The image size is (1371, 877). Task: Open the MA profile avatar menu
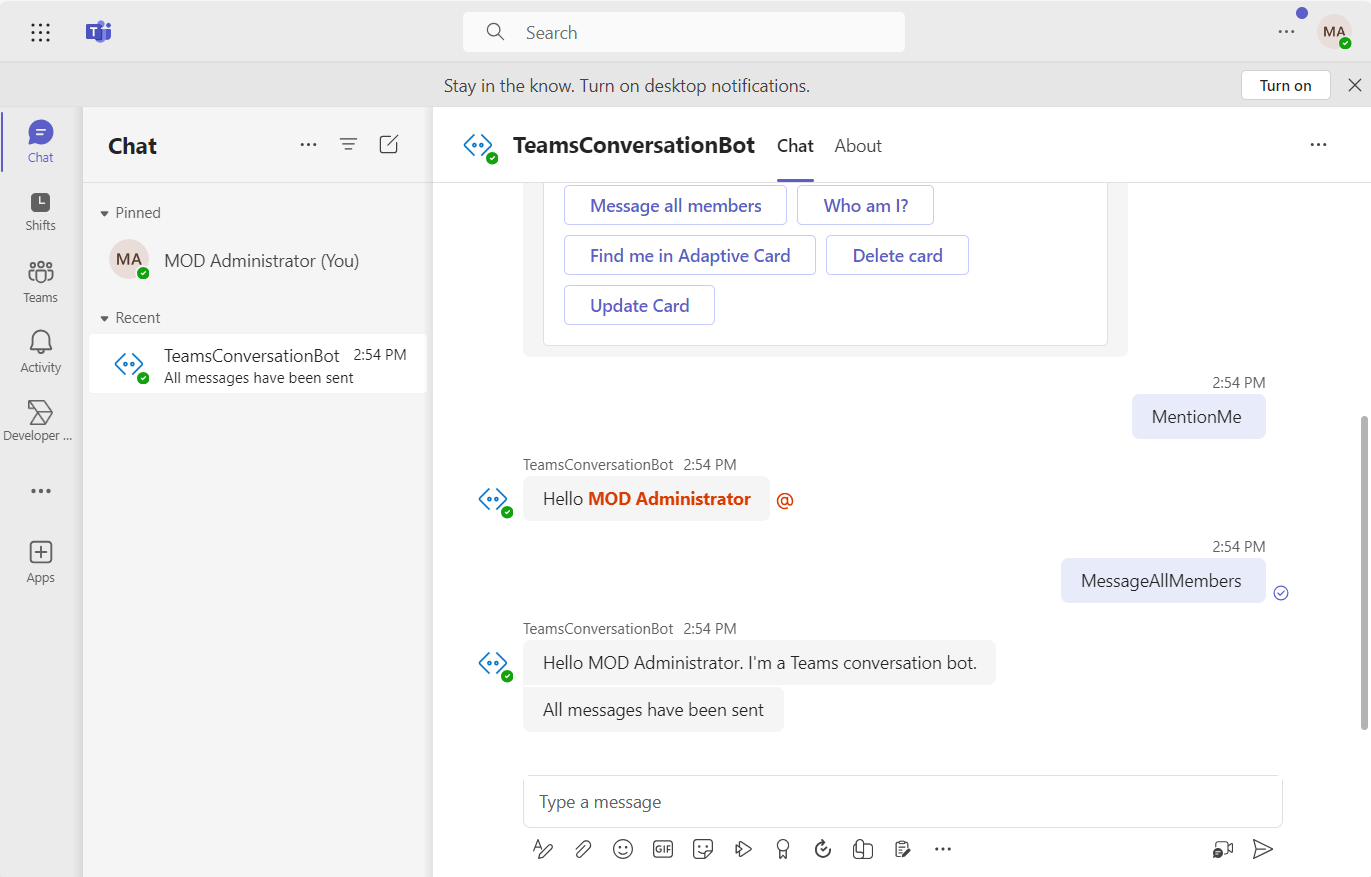(1334, 32)
